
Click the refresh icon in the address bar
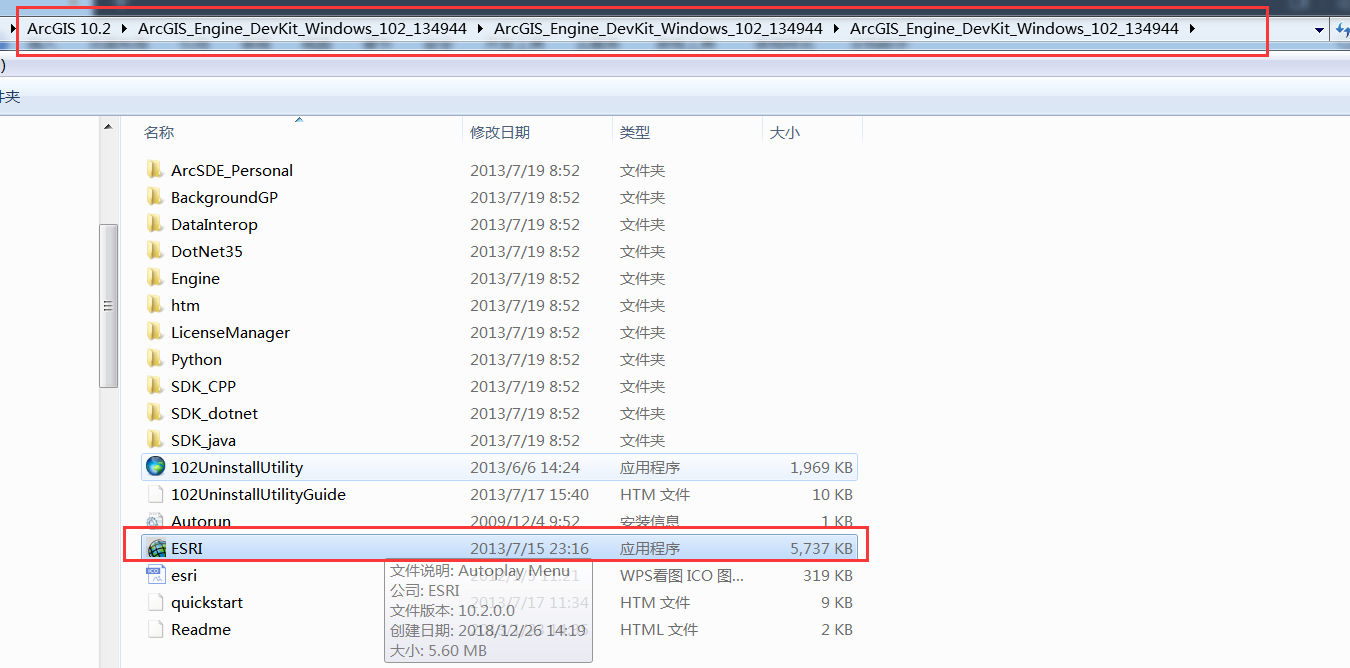coord(1343,29)
